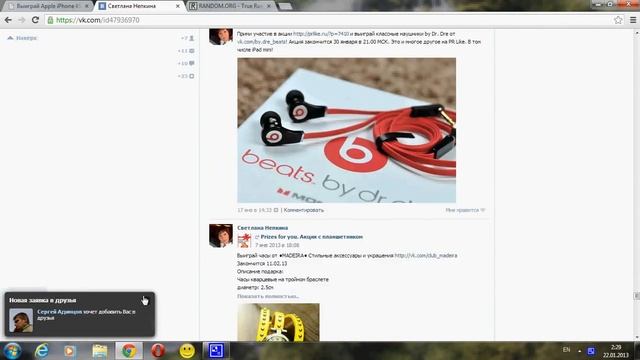The height and width of the screenshot is (360, 640).
Task: Open the yellow watch bracelet photo
Action: pyautogui.click(x=278, y=322)
